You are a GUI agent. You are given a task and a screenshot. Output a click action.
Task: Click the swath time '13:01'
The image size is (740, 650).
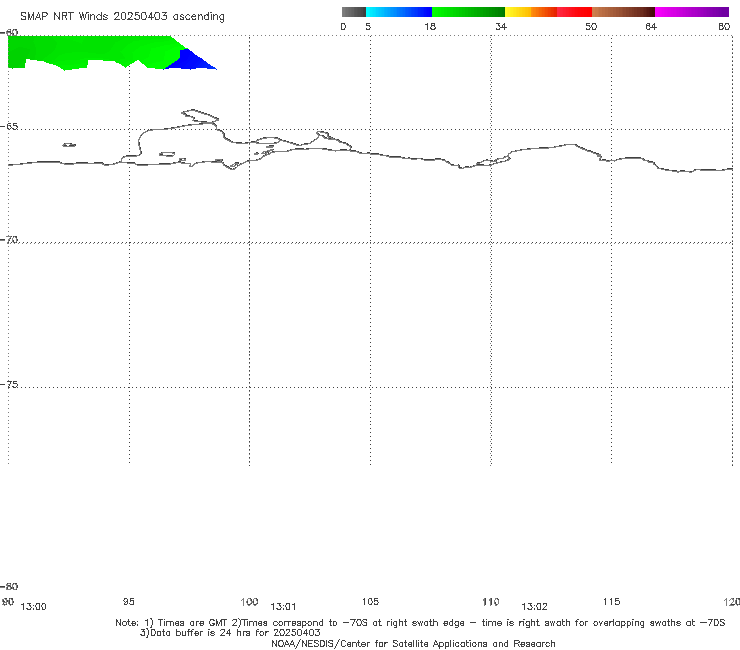tap(283, 607)
